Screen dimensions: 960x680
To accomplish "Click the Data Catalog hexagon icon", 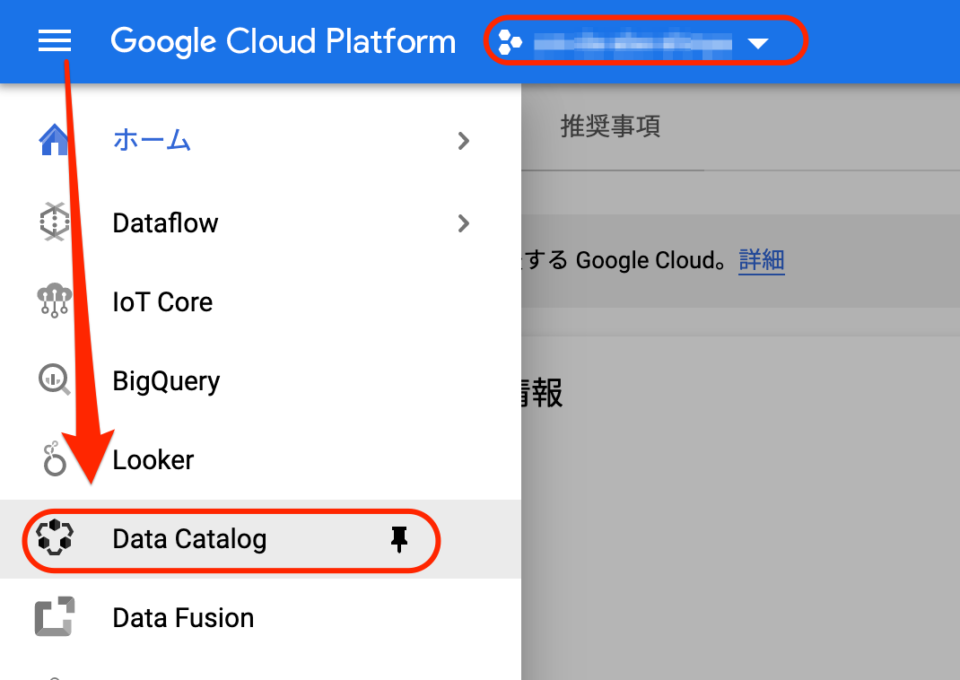I will pos(54,539).
